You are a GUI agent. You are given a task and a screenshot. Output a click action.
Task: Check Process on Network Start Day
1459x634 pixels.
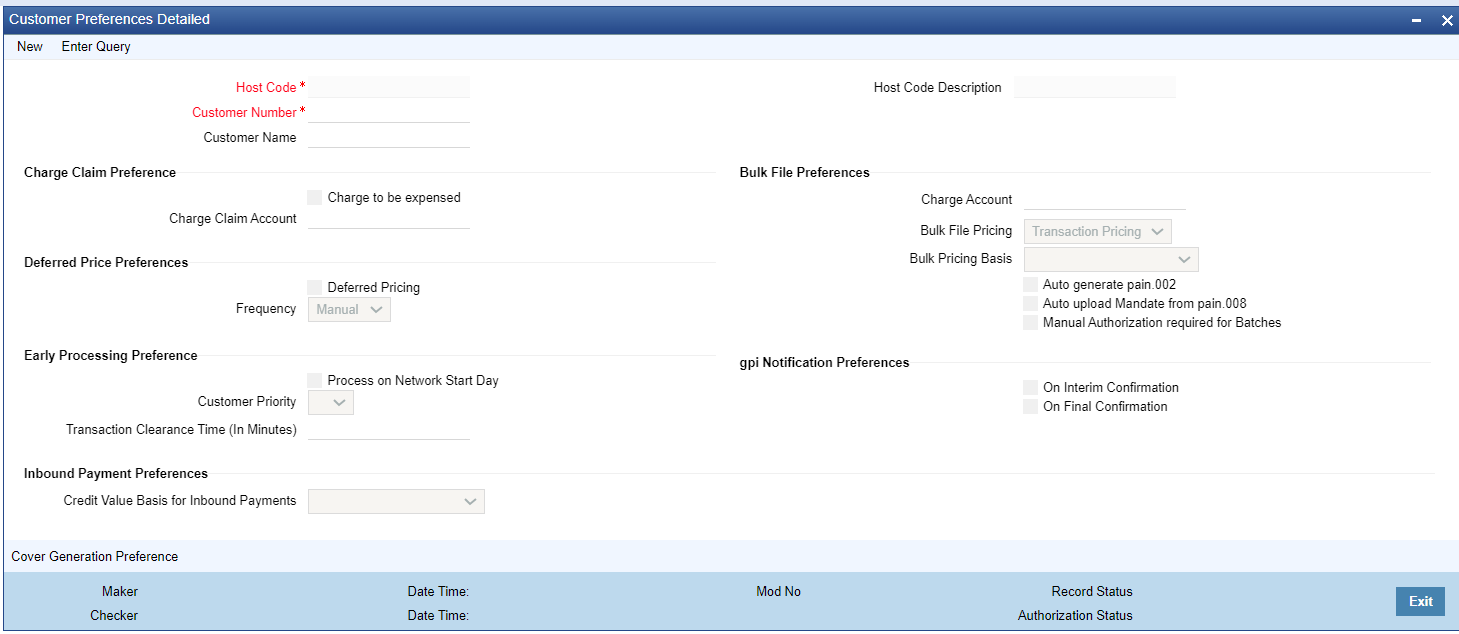[315, 381]
